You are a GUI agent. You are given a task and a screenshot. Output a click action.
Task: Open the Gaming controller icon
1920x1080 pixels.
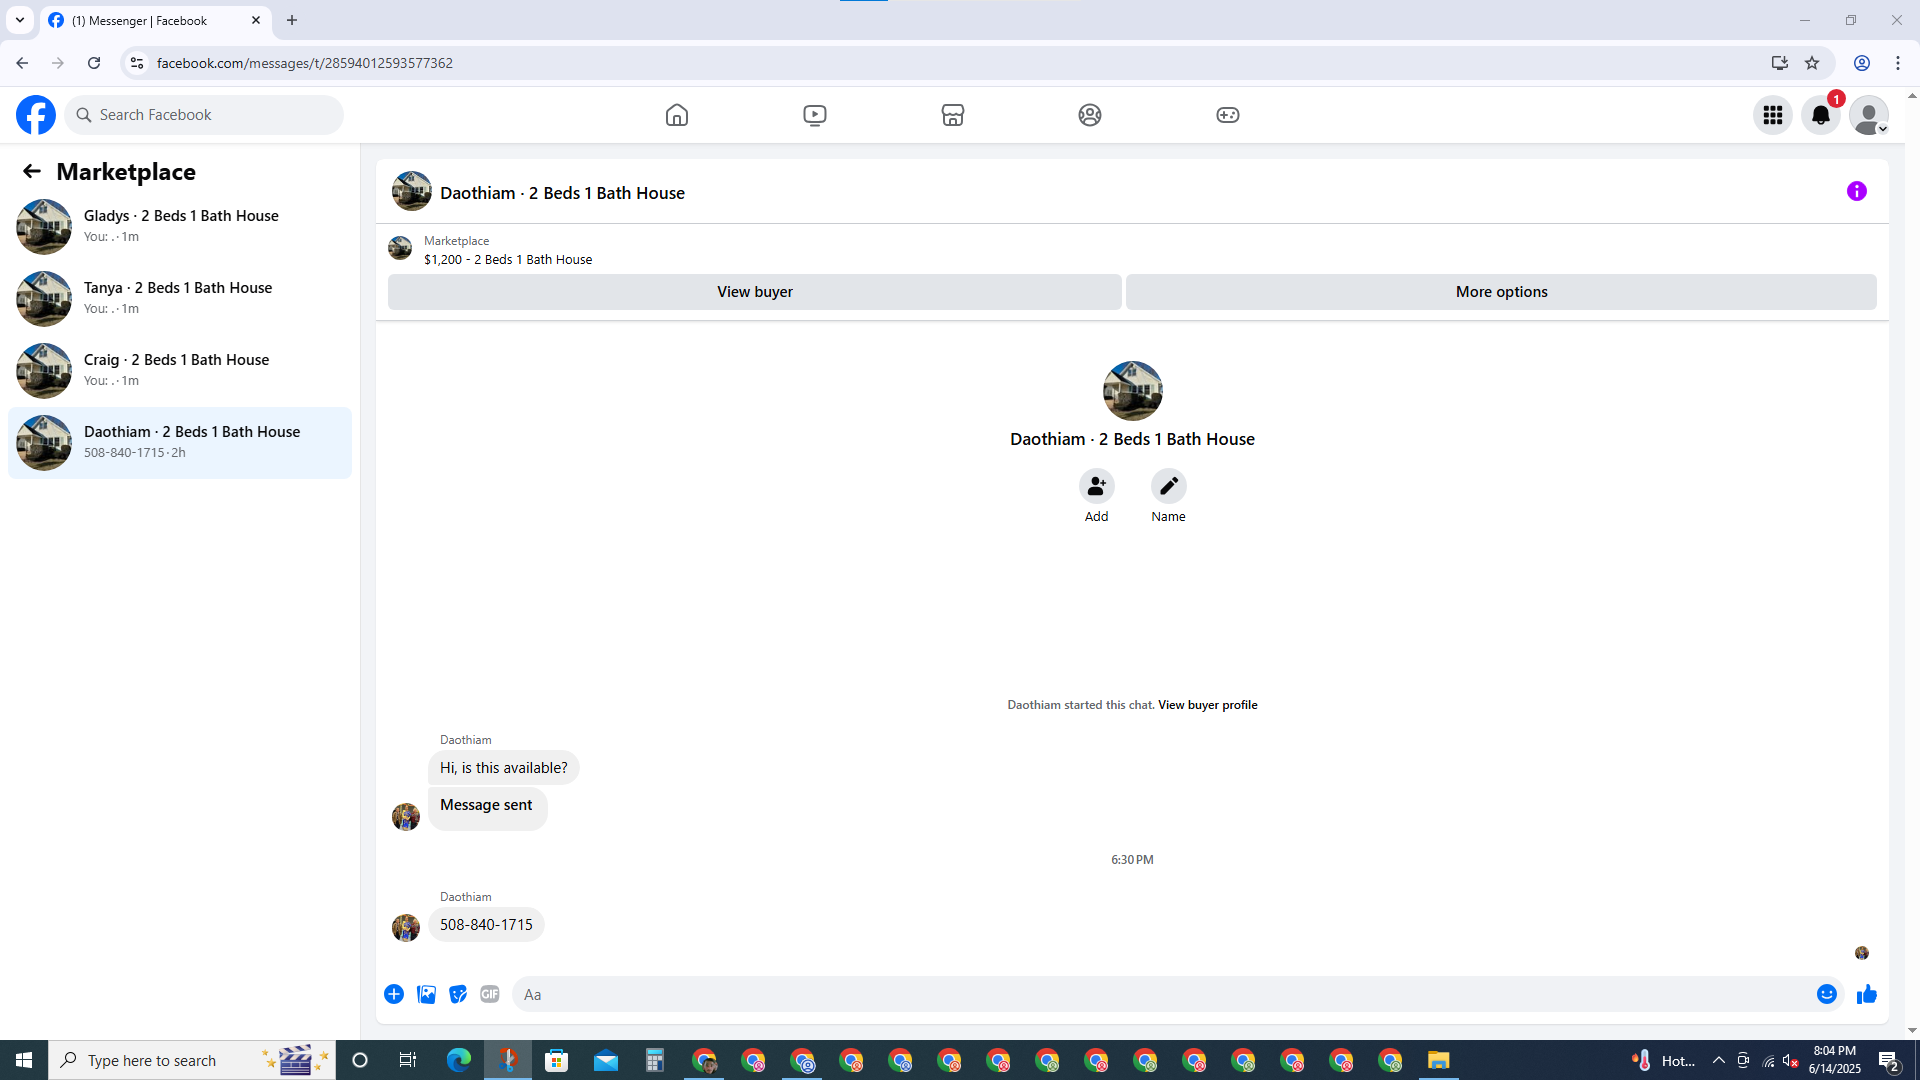click(1228, 115)
